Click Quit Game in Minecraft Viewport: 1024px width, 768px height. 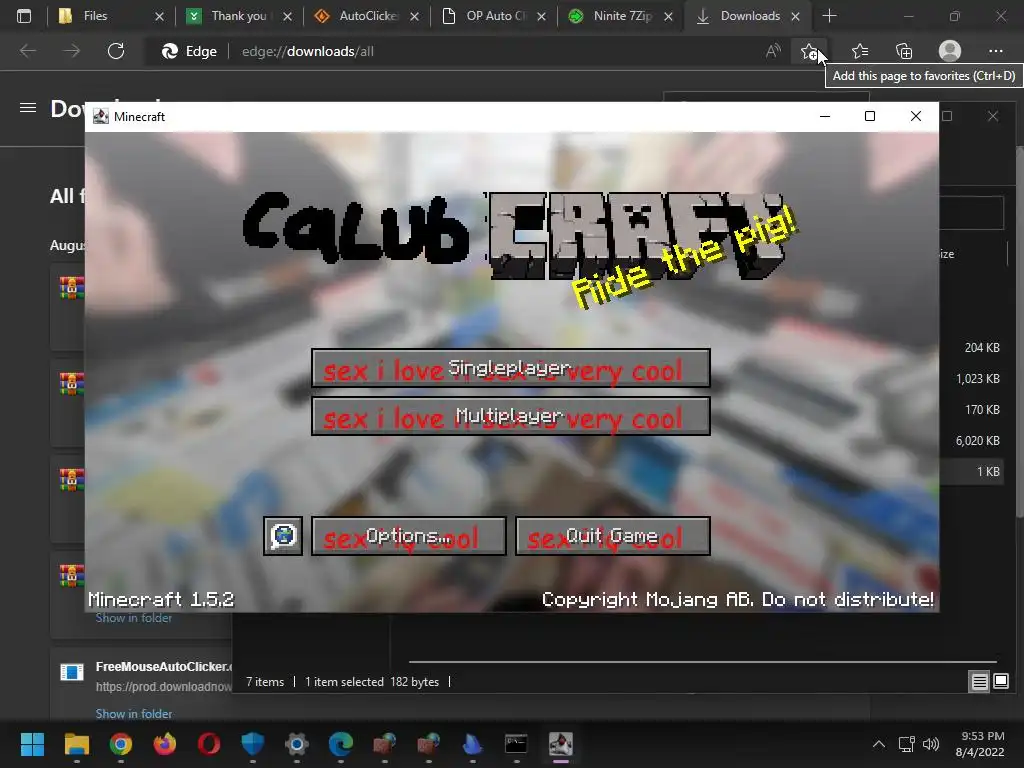(613, 536)
